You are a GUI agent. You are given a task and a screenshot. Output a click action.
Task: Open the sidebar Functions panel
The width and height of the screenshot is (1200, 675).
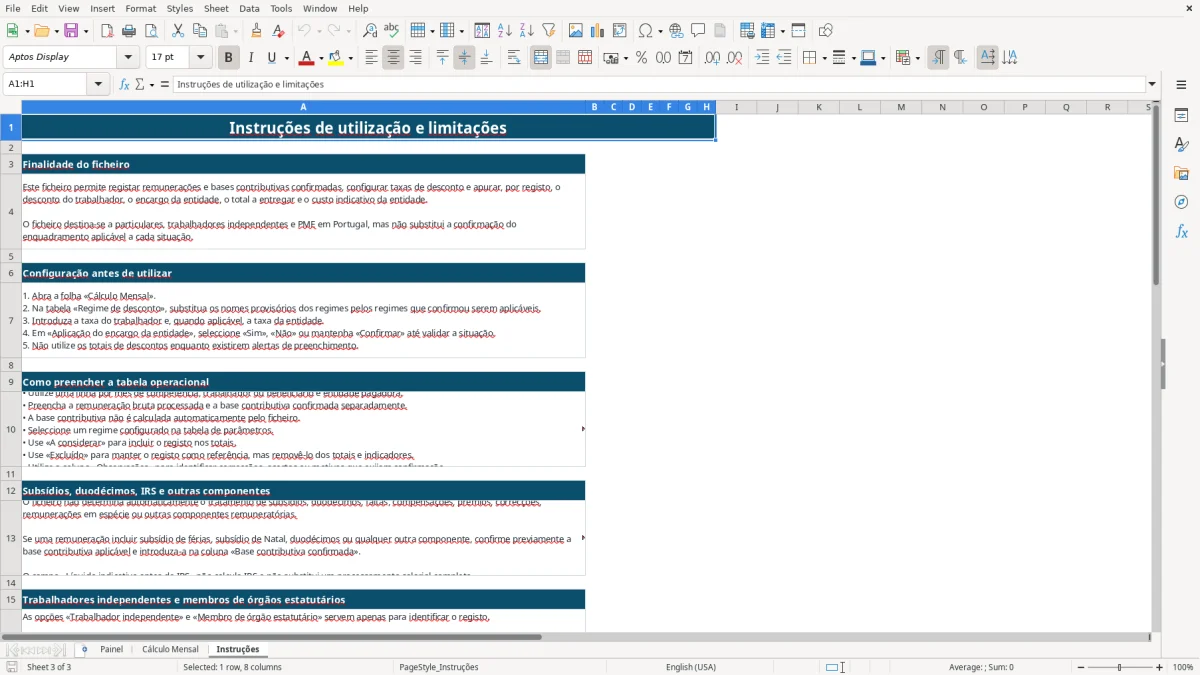click(x=1181, y=231)
